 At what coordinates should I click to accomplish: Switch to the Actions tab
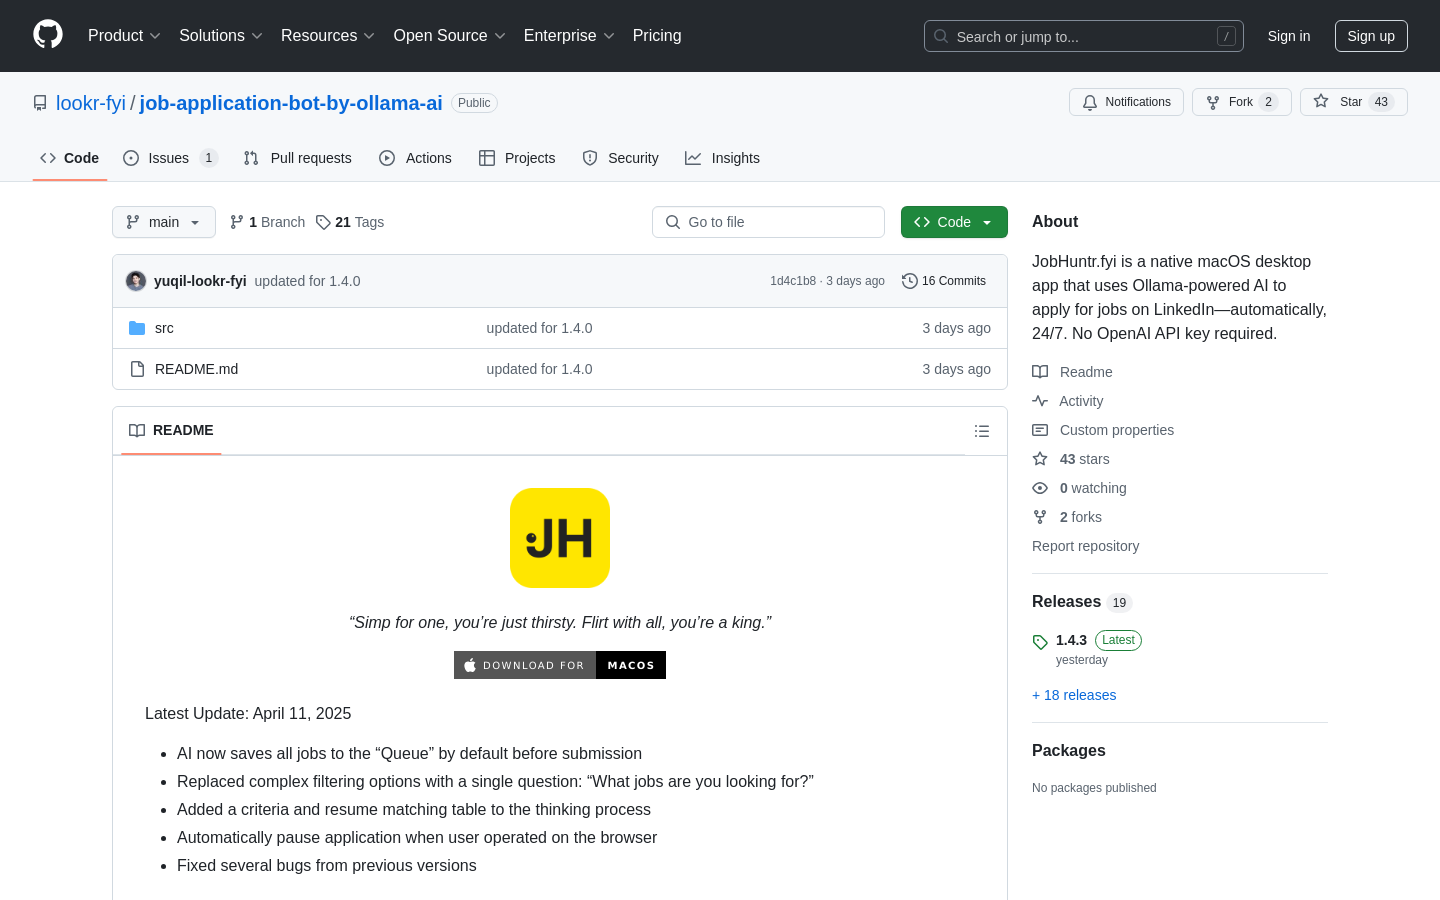tap(416, 158)
